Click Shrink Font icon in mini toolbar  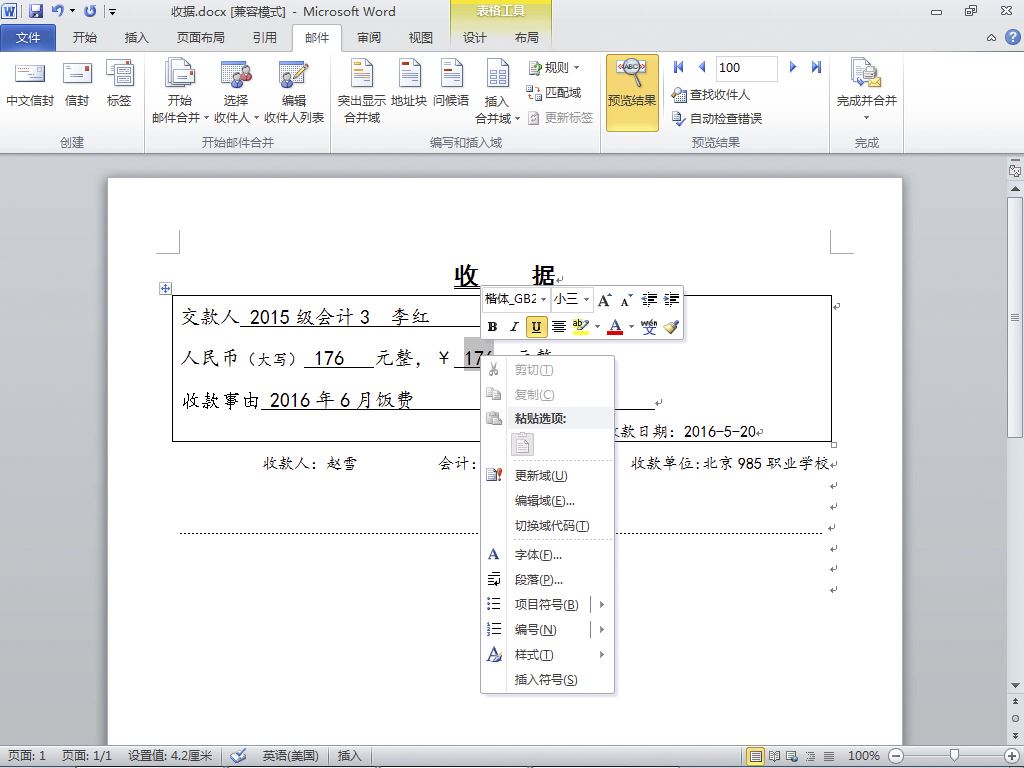click(x=626, y=300)
